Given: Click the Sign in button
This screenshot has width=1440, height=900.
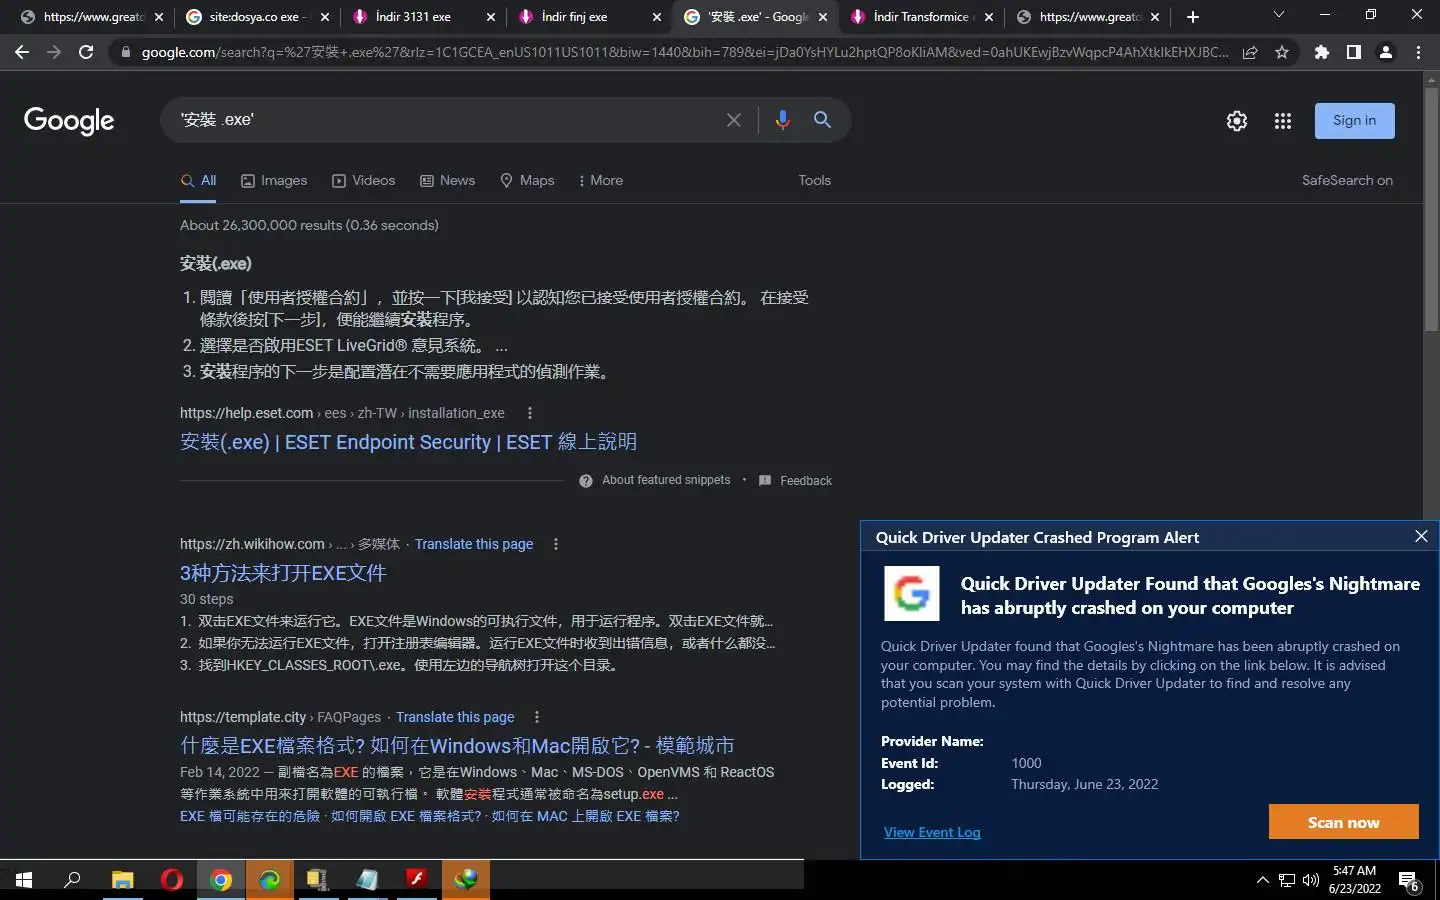Looking at the screenshot, I should [x=1354, y=121].
